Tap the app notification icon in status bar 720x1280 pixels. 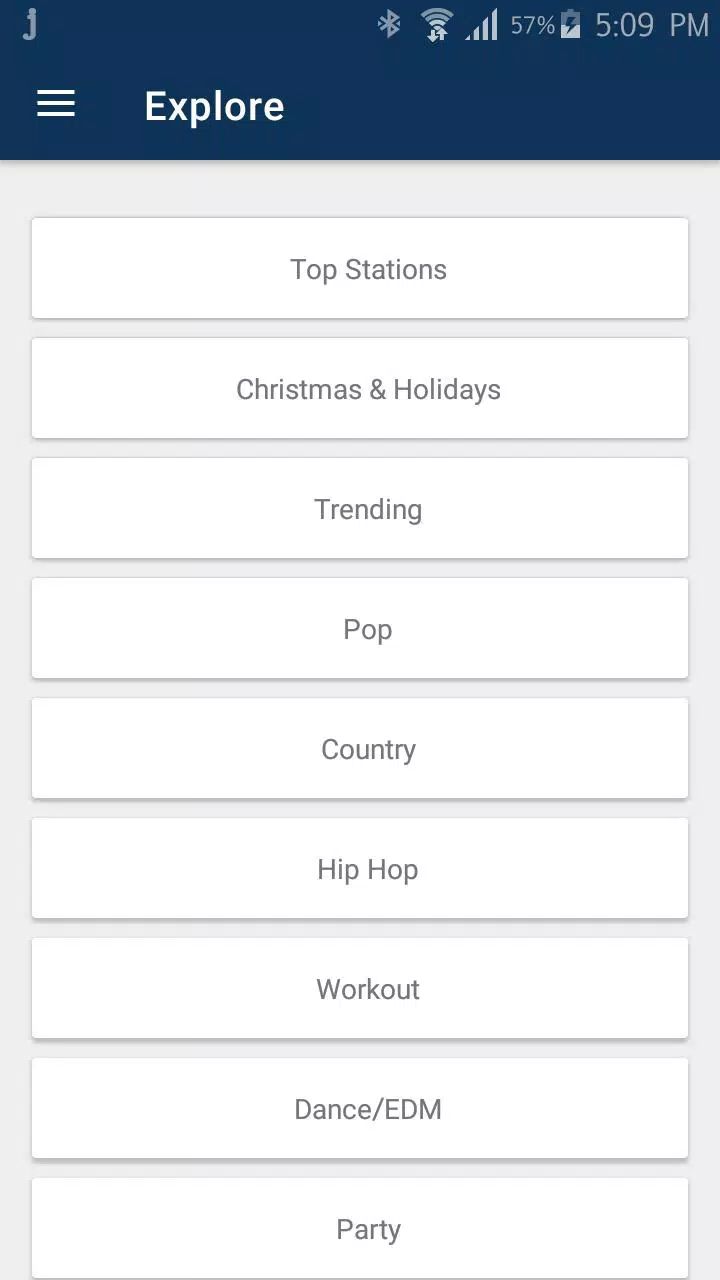(x=30, y=25)
